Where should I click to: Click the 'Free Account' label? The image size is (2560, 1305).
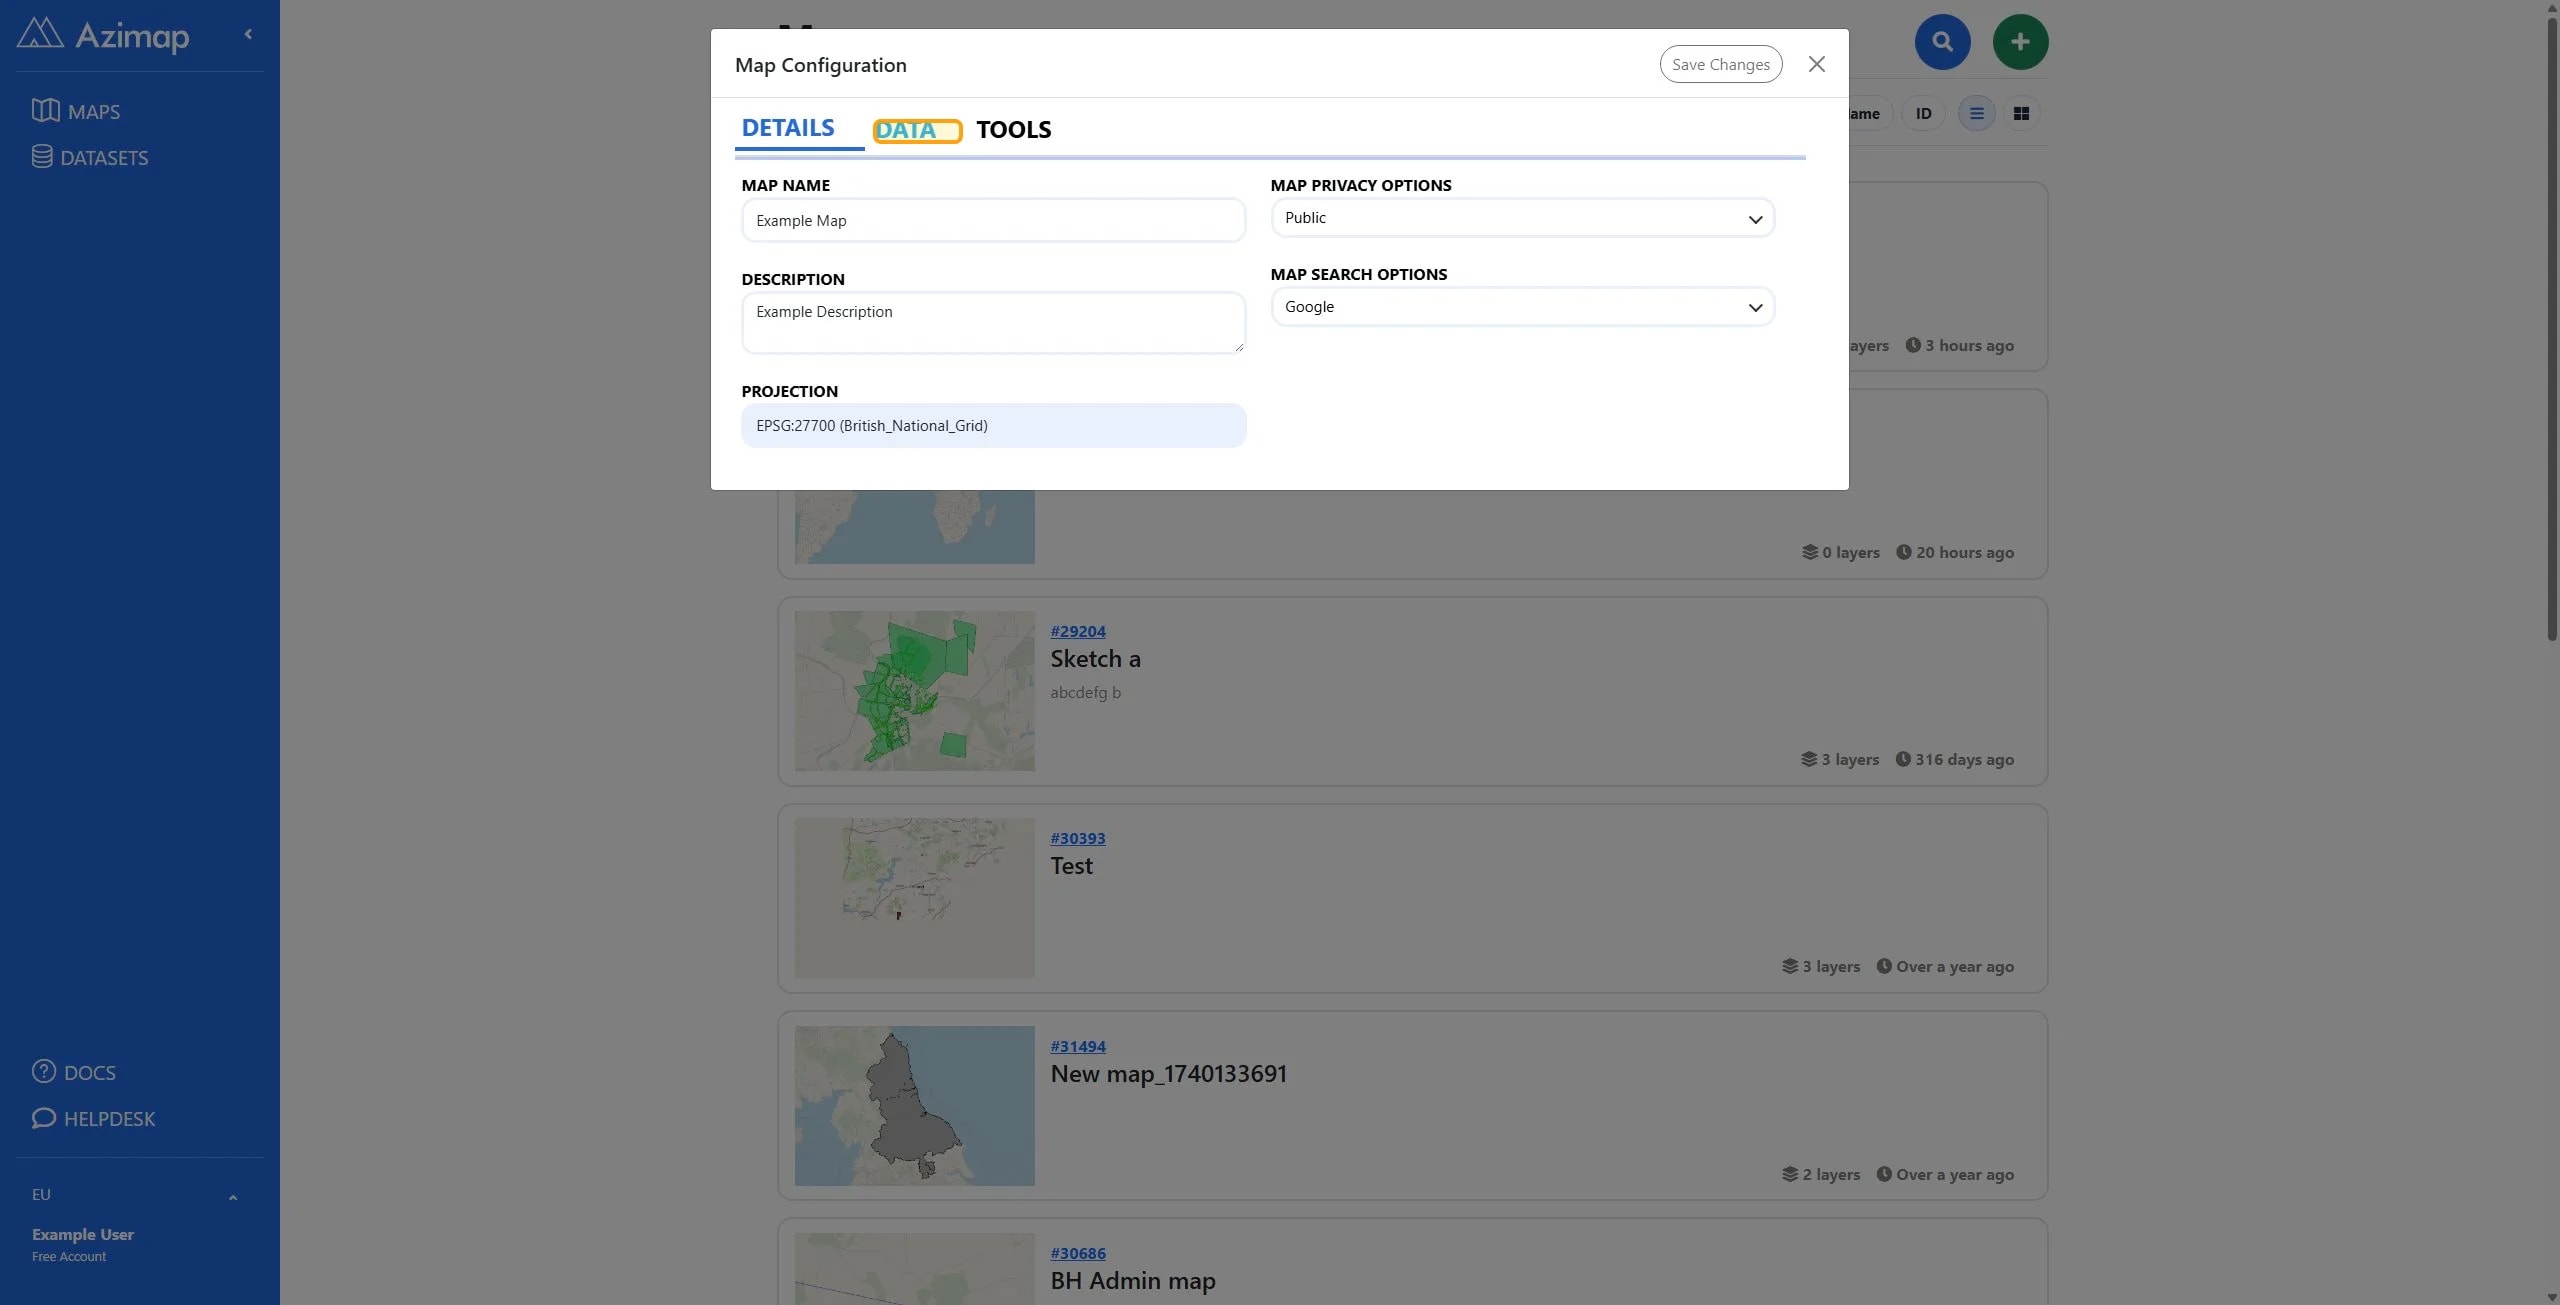click(x=69, y=1257)
